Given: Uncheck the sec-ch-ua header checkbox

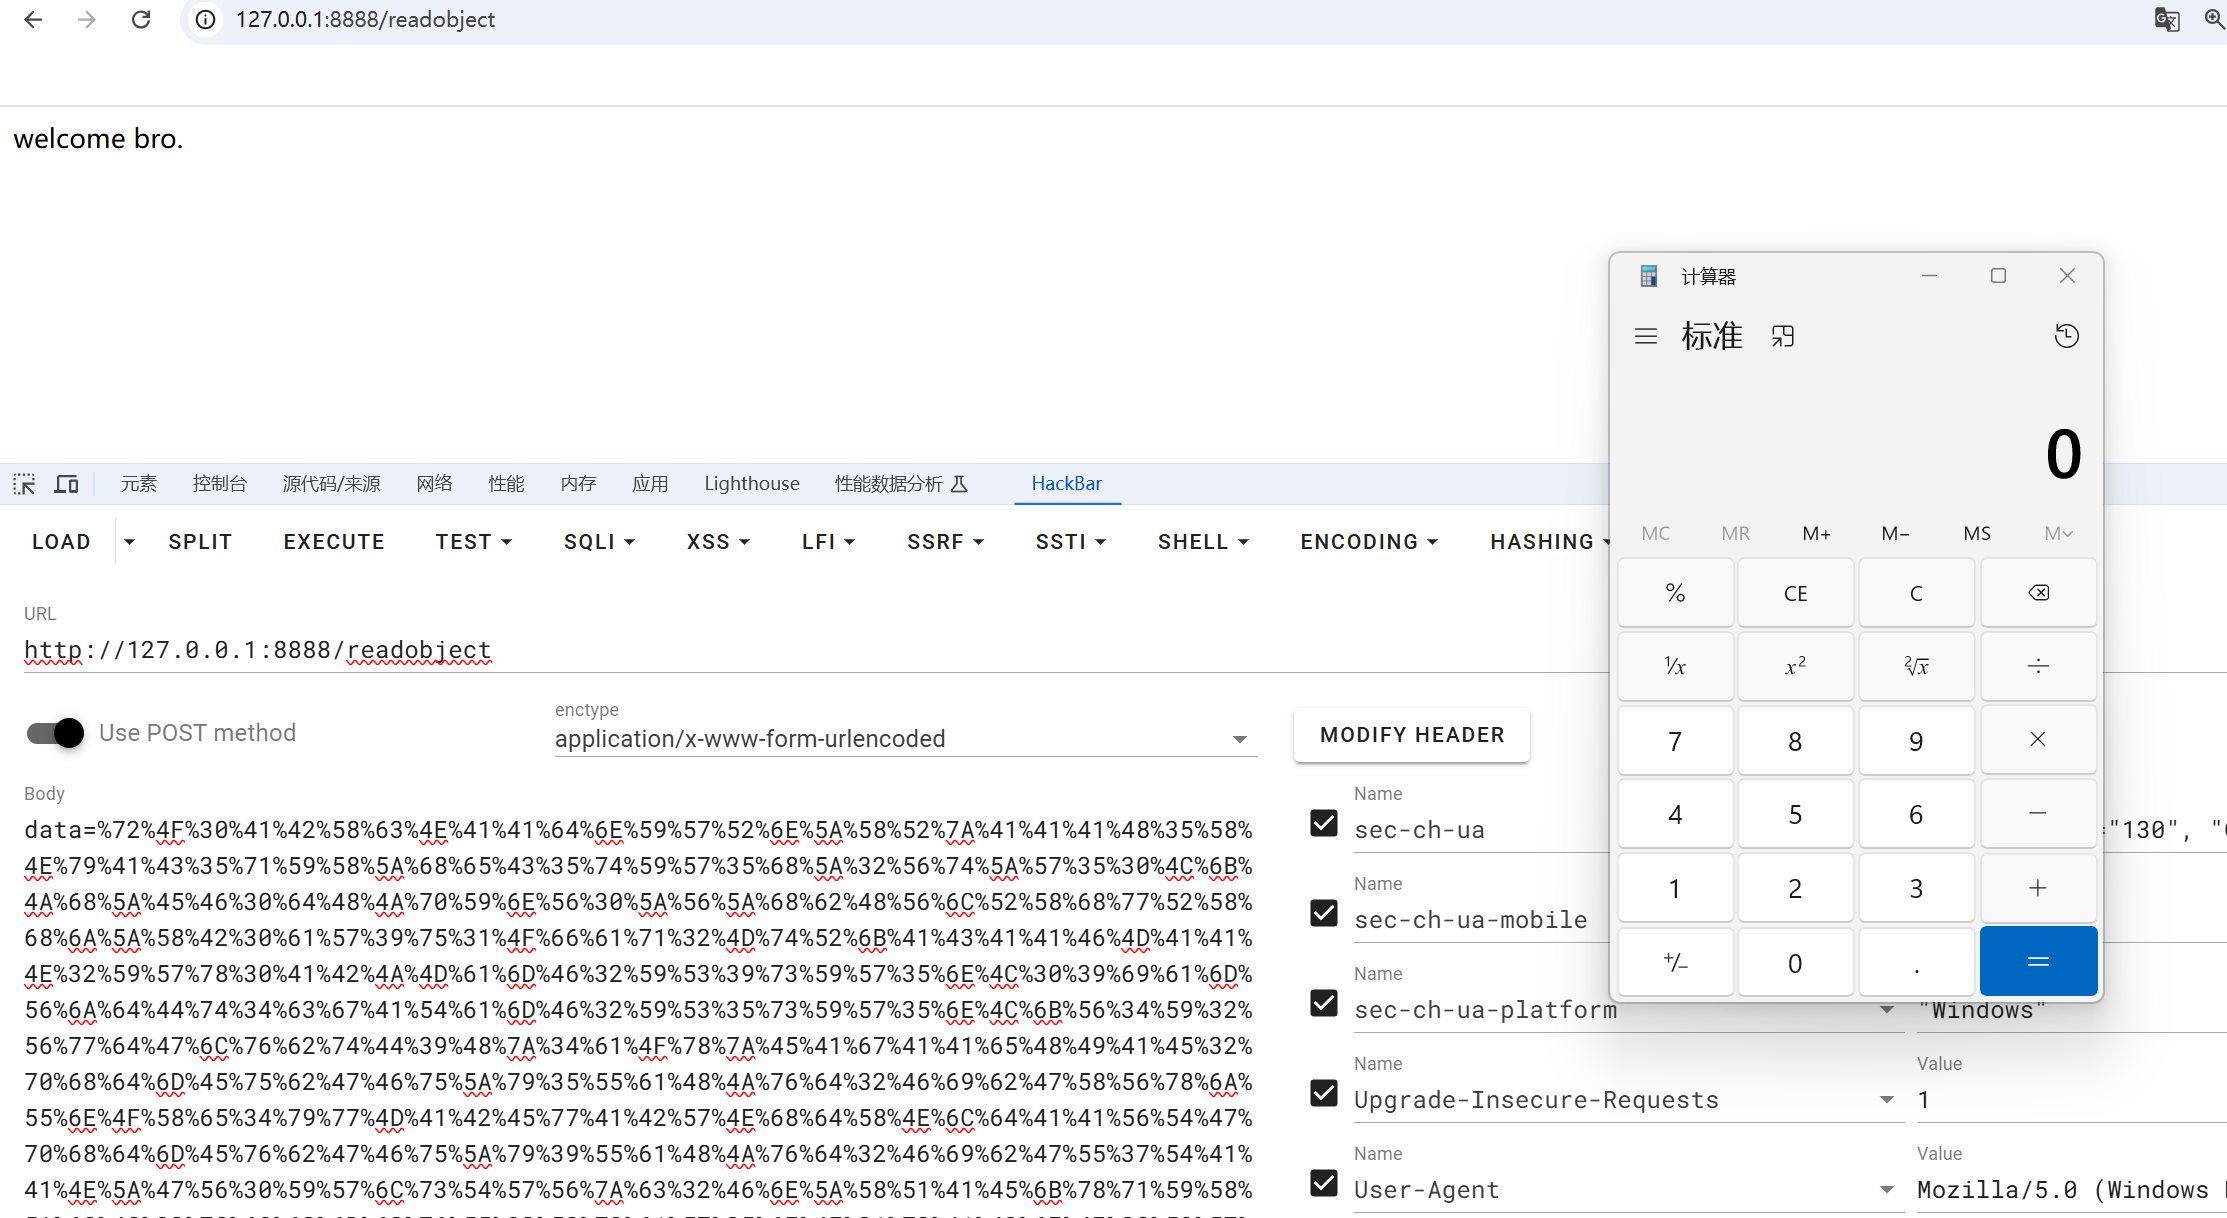Looking at the screenshot, I should (1323, 823).
